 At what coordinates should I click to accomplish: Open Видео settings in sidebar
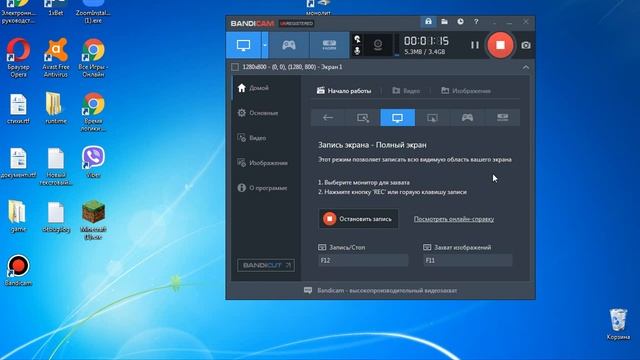(x=252, y=138)
